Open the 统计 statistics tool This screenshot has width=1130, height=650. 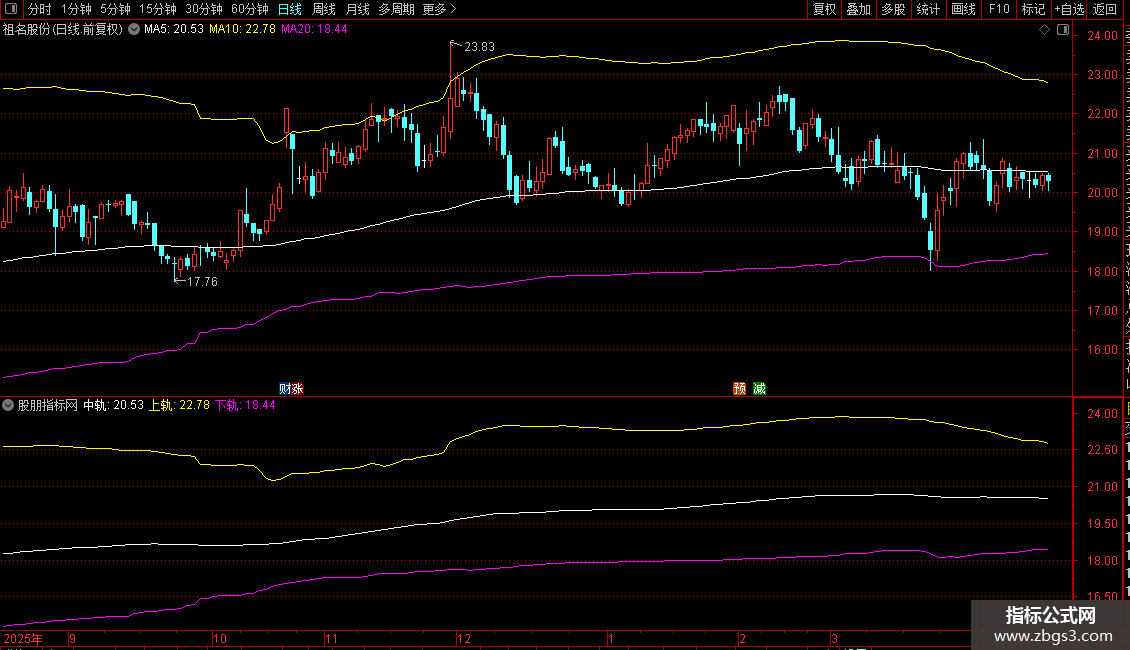coord(928,9)
